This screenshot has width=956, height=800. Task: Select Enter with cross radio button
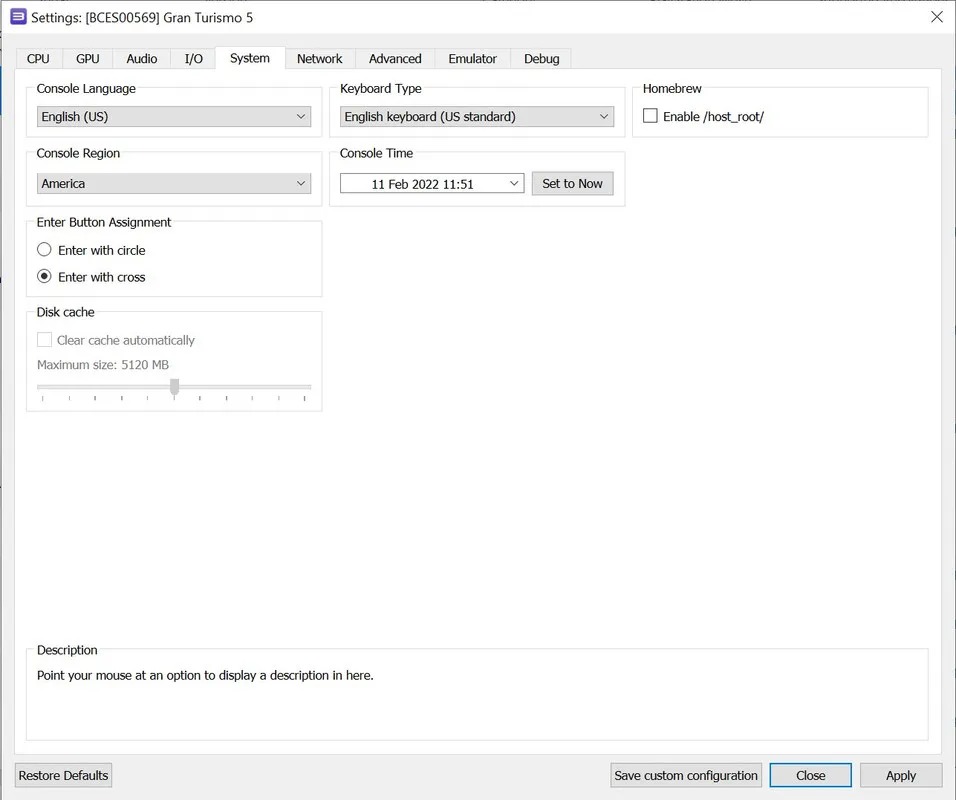pyautogui.click(x=44, y=277)
